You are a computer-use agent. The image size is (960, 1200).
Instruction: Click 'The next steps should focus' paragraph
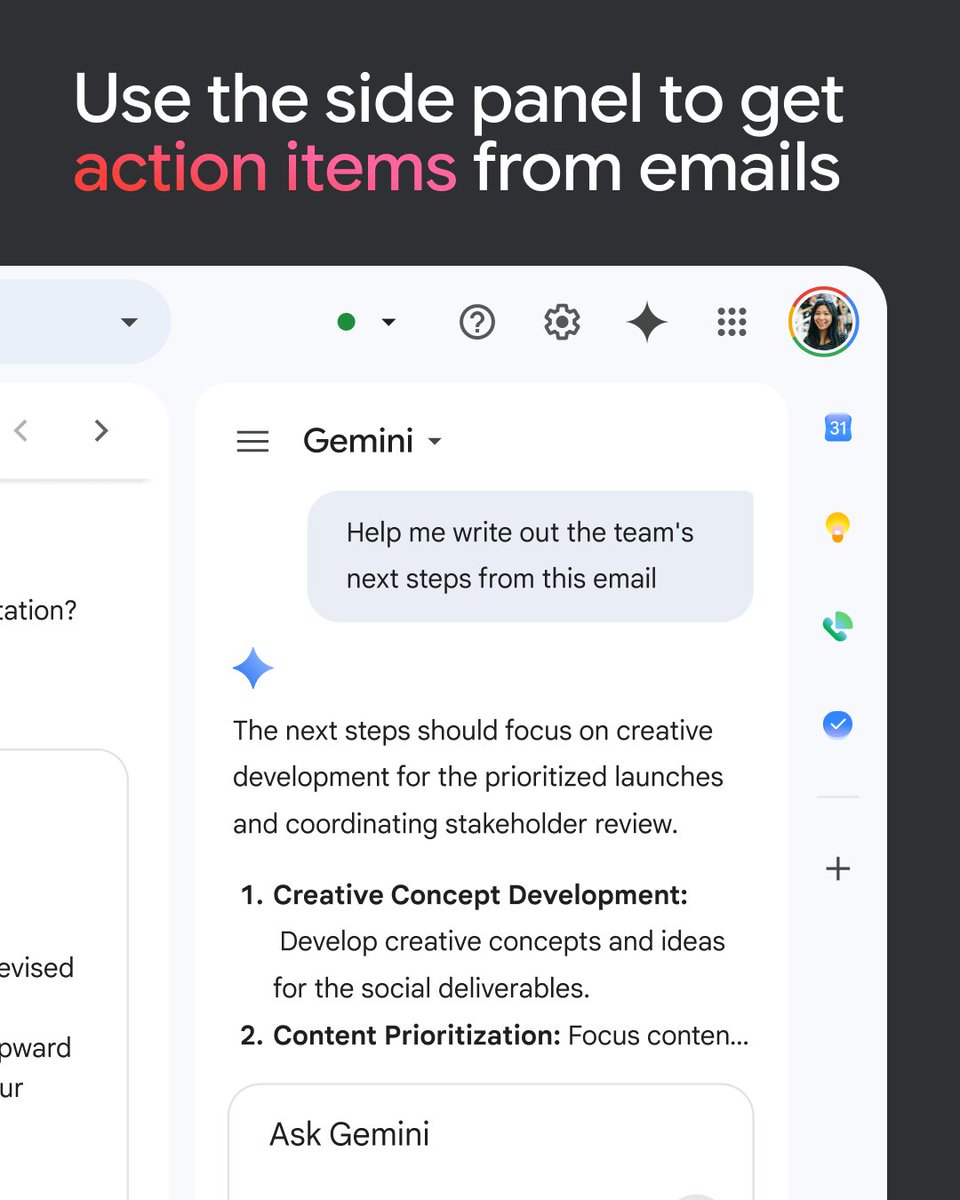click(479, 777)
